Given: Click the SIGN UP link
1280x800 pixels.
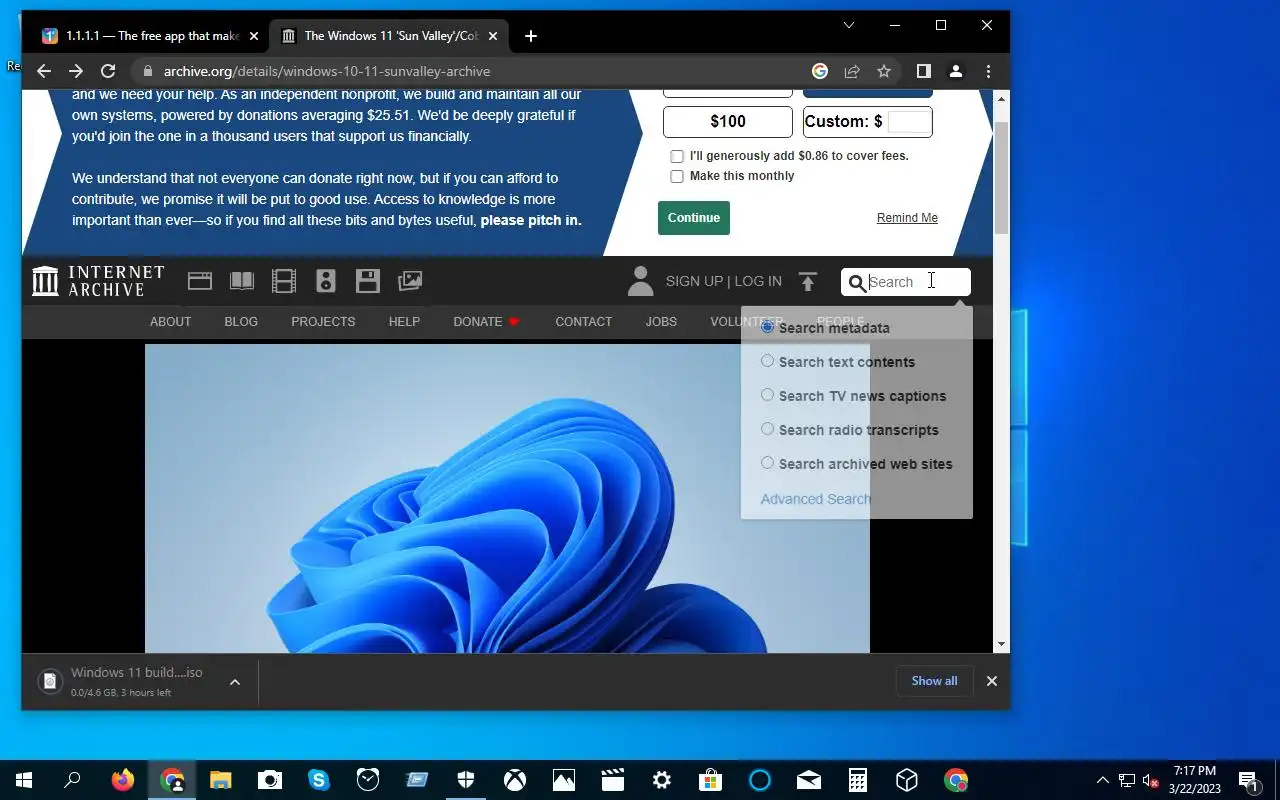Looking at the screenshot, I should coord(694,281).
